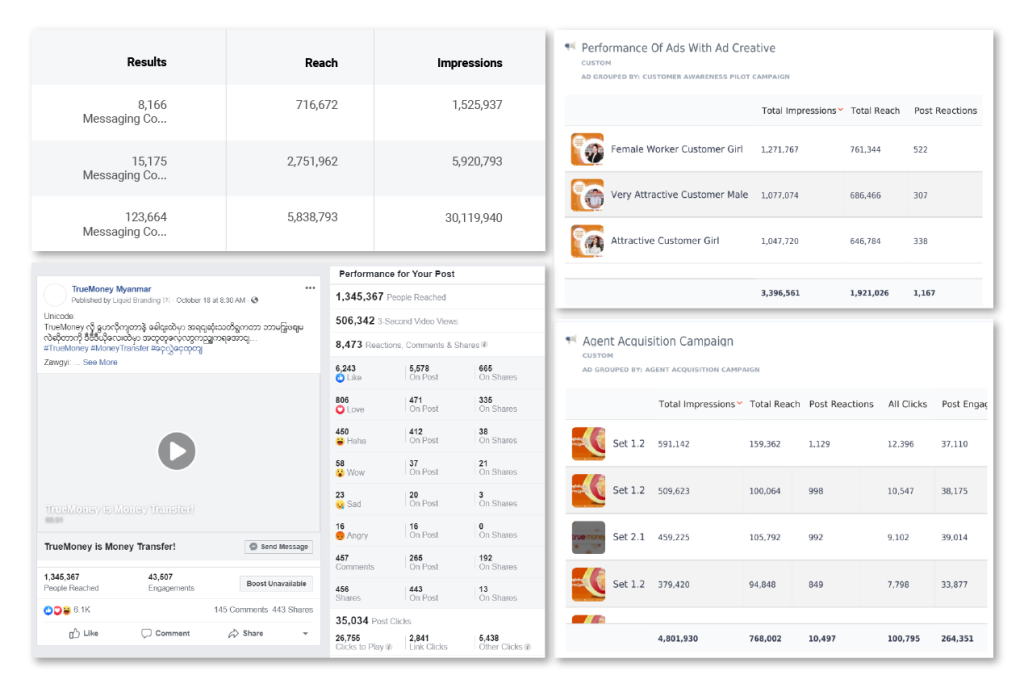Click the Comment speech bubble icon

point(147,633)
